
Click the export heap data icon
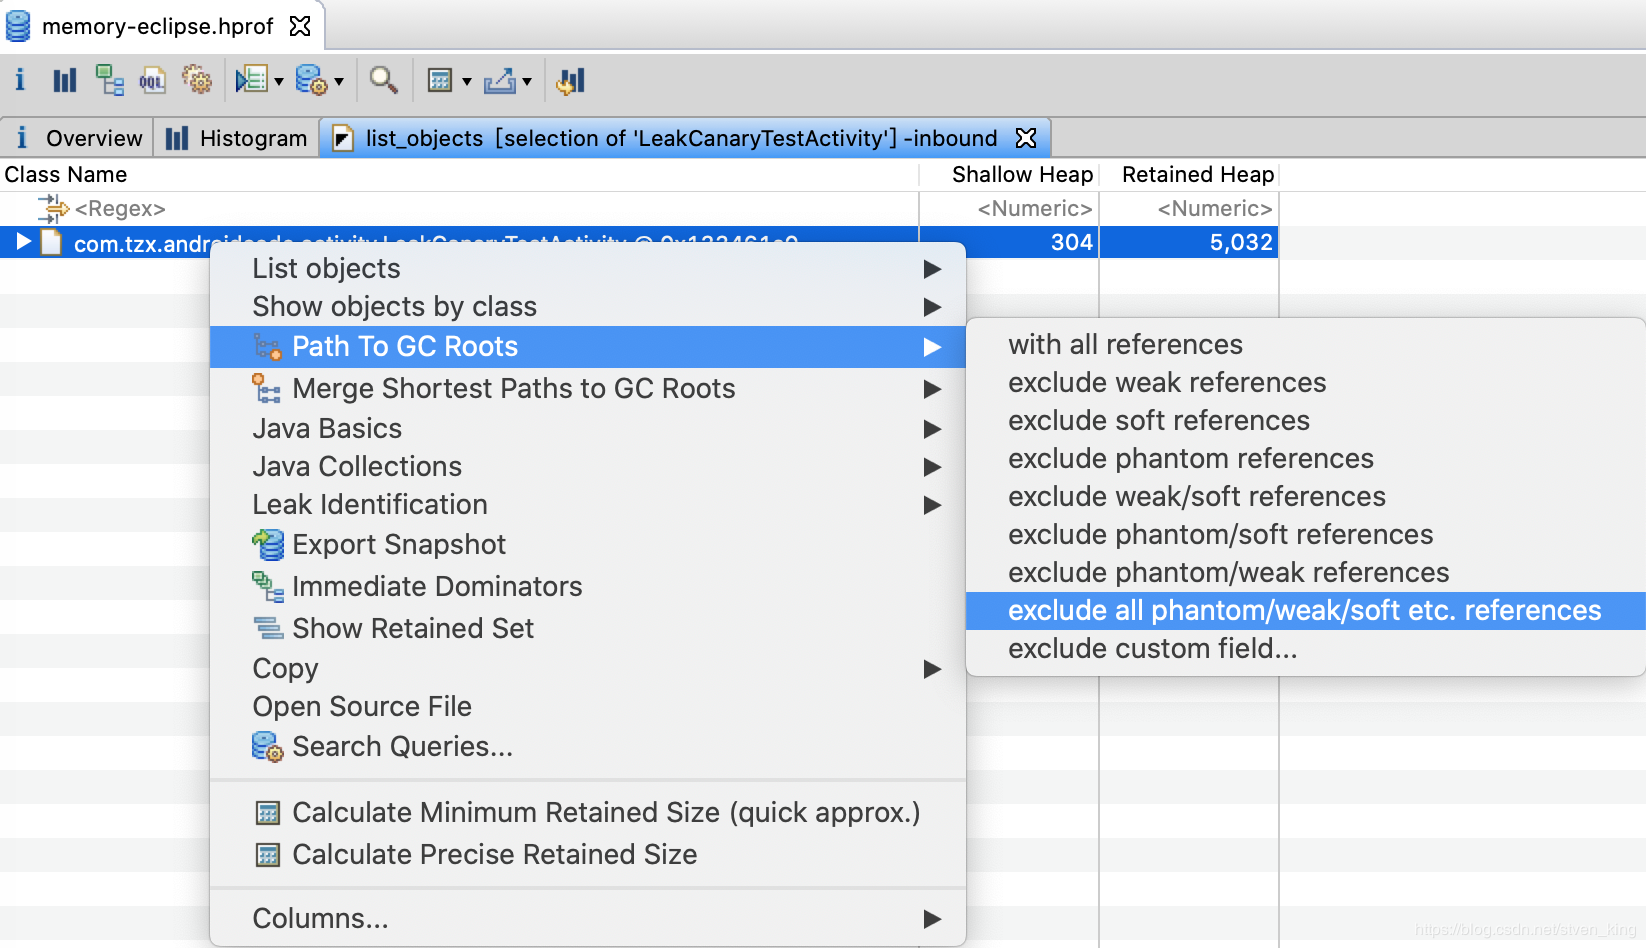[x=502, y=80]
